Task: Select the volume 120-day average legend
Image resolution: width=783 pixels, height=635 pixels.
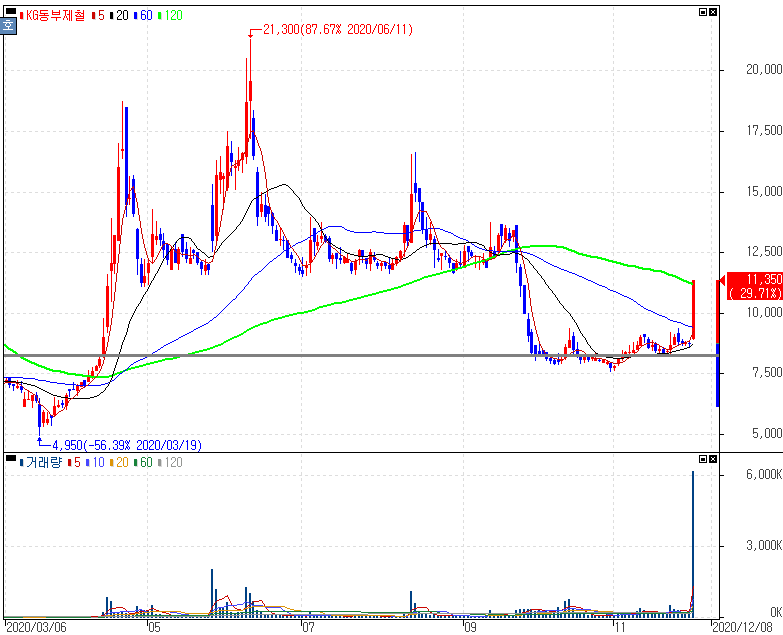Action: 171,462
